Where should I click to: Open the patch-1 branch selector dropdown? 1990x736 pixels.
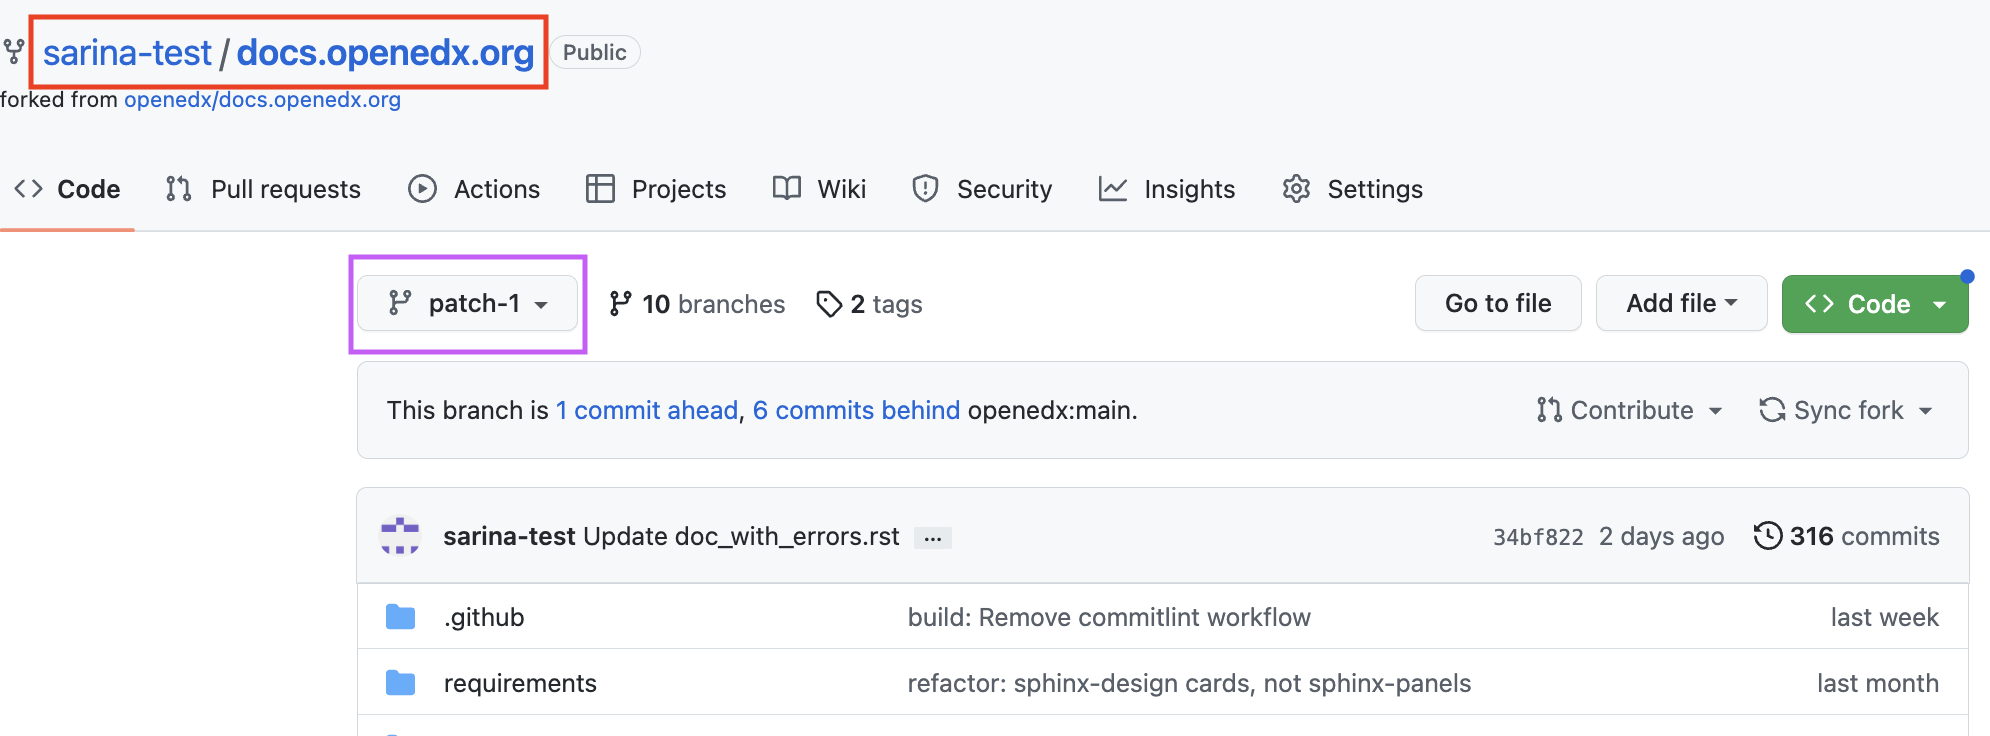468,303
